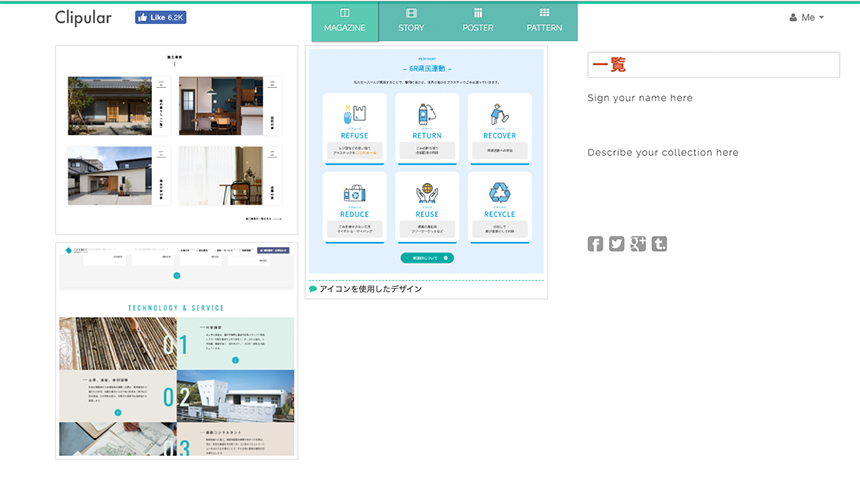Screen dimensions: 860x499
Task: Click the Google Plus share icon
Action: [x=638, y=244]
